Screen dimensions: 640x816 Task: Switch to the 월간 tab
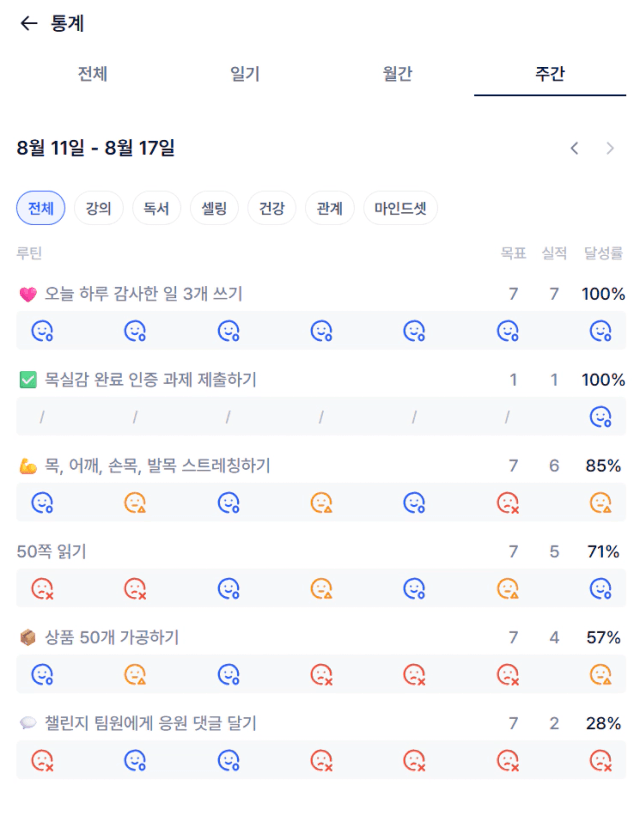tap(398, 73)
